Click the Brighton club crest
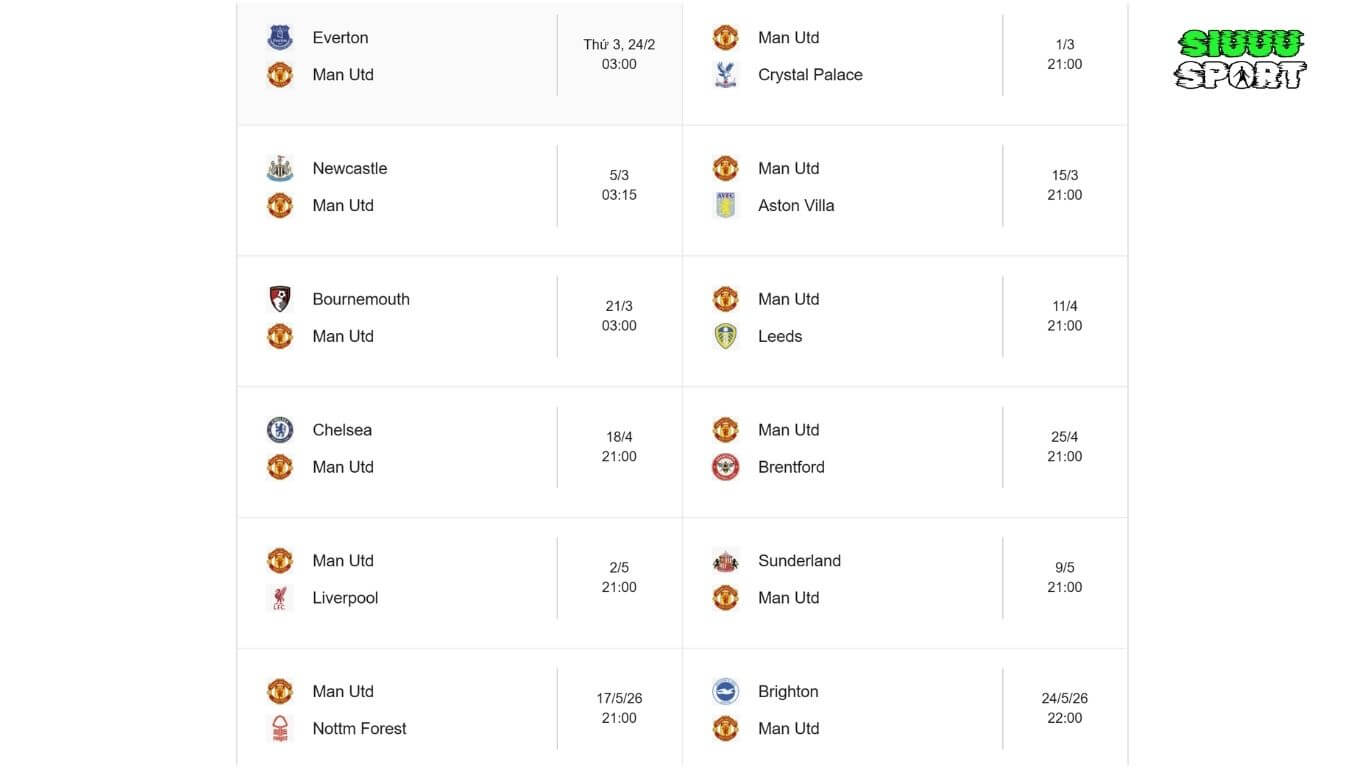The width and height of the screenshot is (1366, 768). pos(725,692)
